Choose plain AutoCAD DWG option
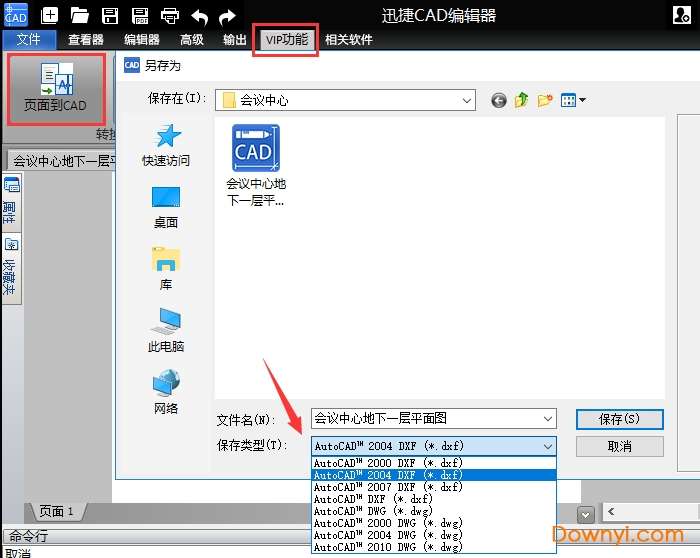 [434, 511]
